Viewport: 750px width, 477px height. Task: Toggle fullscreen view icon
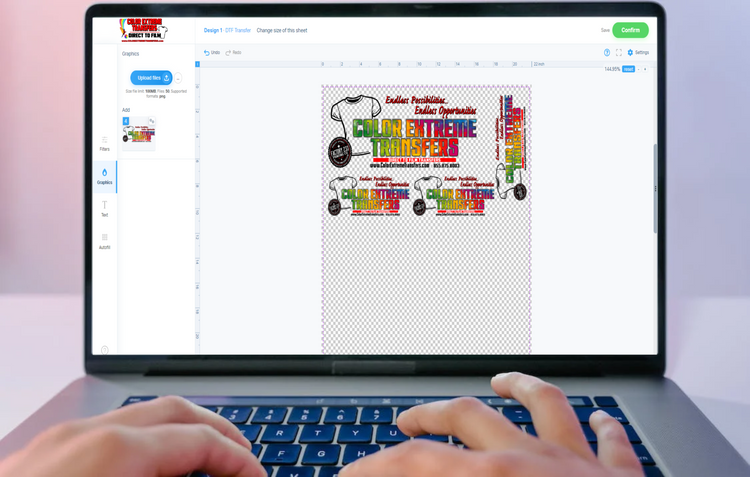pos(619,53)
